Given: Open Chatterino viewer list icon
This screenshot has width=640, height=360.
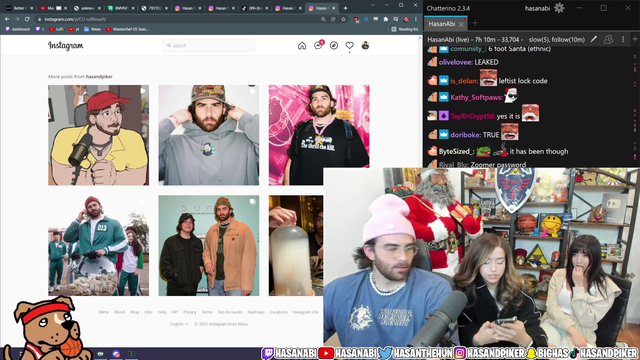Looking at the screenshot, I should pos(608,39).
